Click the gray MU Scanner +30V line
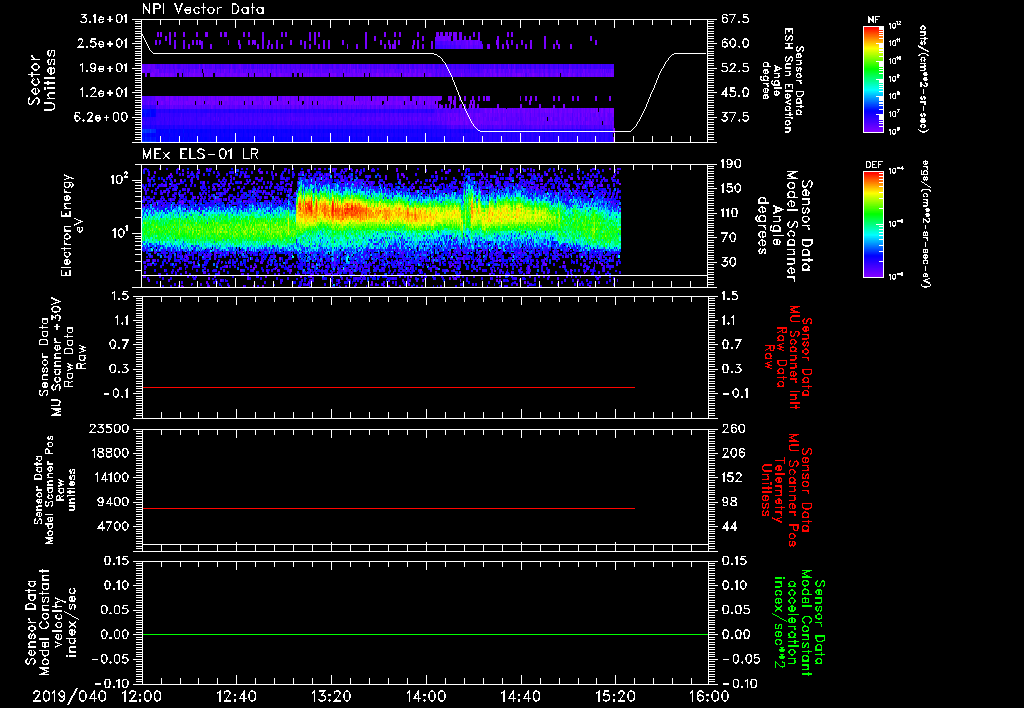This screenshot has height=708, width=1024. [x=388, y=387]
